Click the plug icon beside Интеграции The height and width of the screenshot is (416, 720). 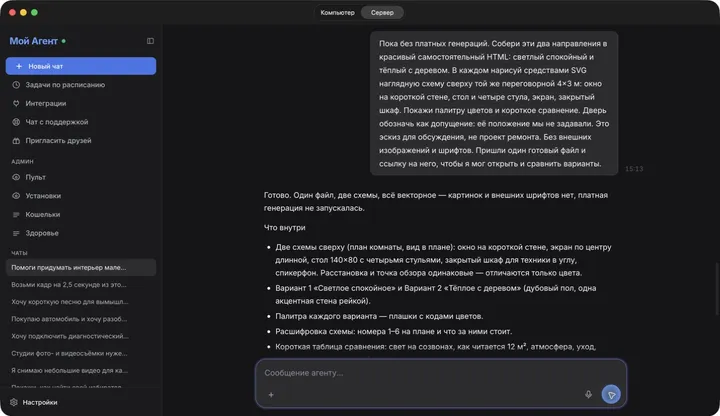(16, 103)
